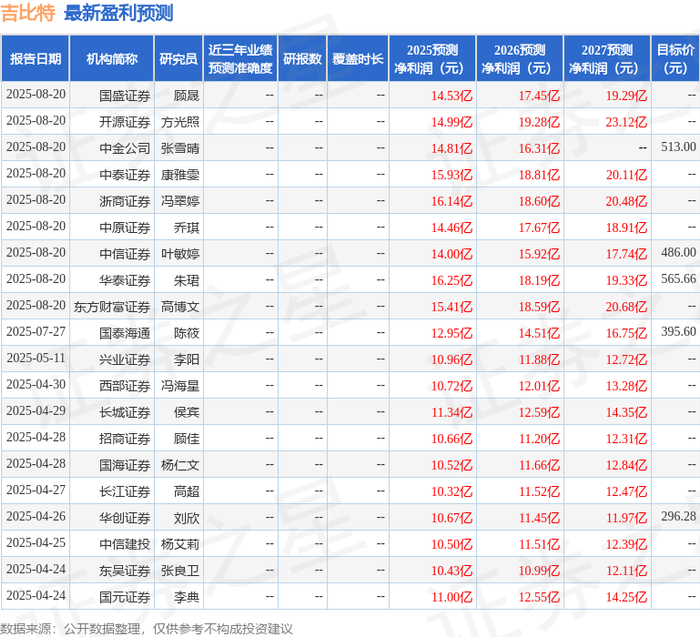Click institution 兴业证券
This screenshot has height=637, width=700.
[x=125, y=359]
